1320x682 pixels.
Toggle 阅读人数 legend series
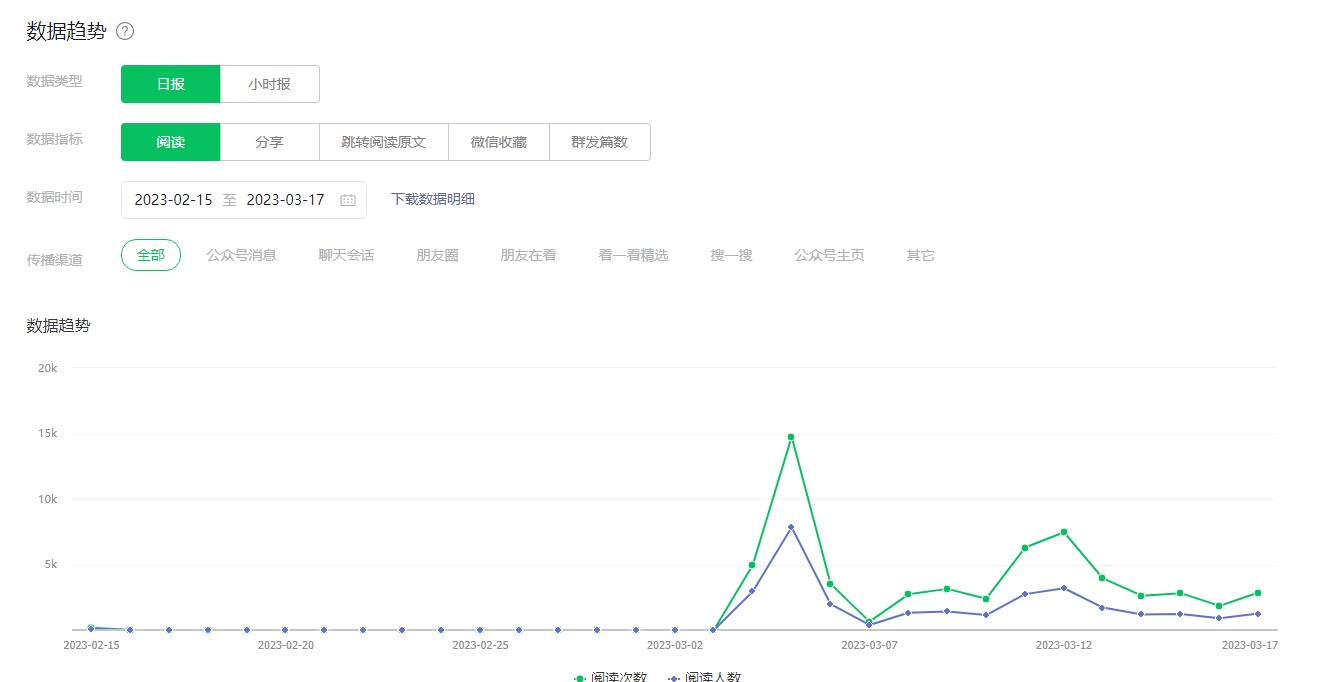pos(705,677)
